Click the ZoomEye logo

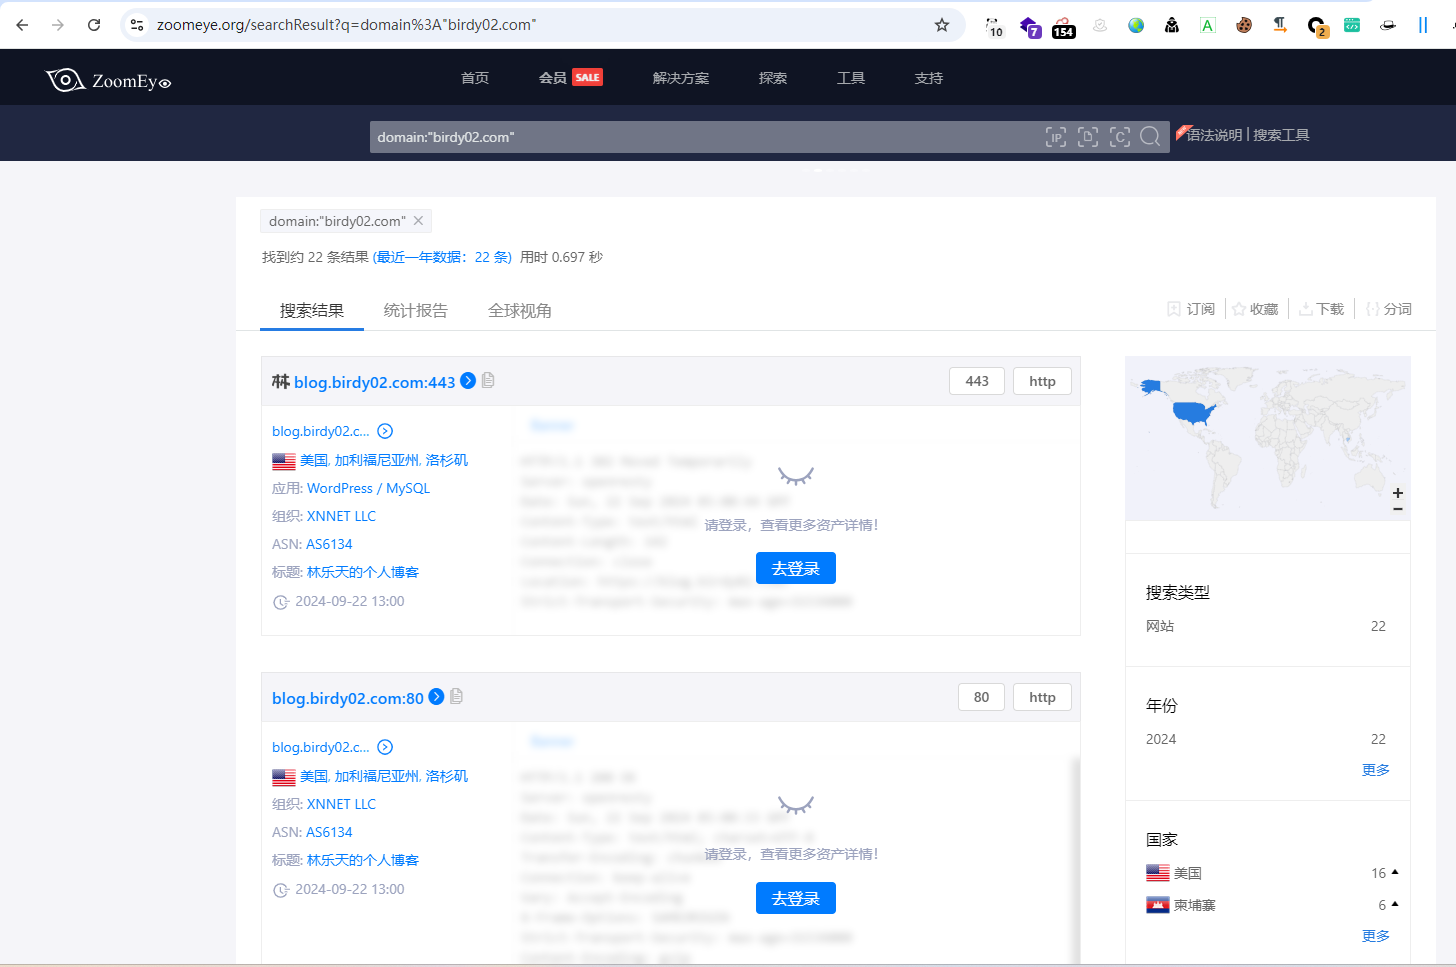pos(108,80)
